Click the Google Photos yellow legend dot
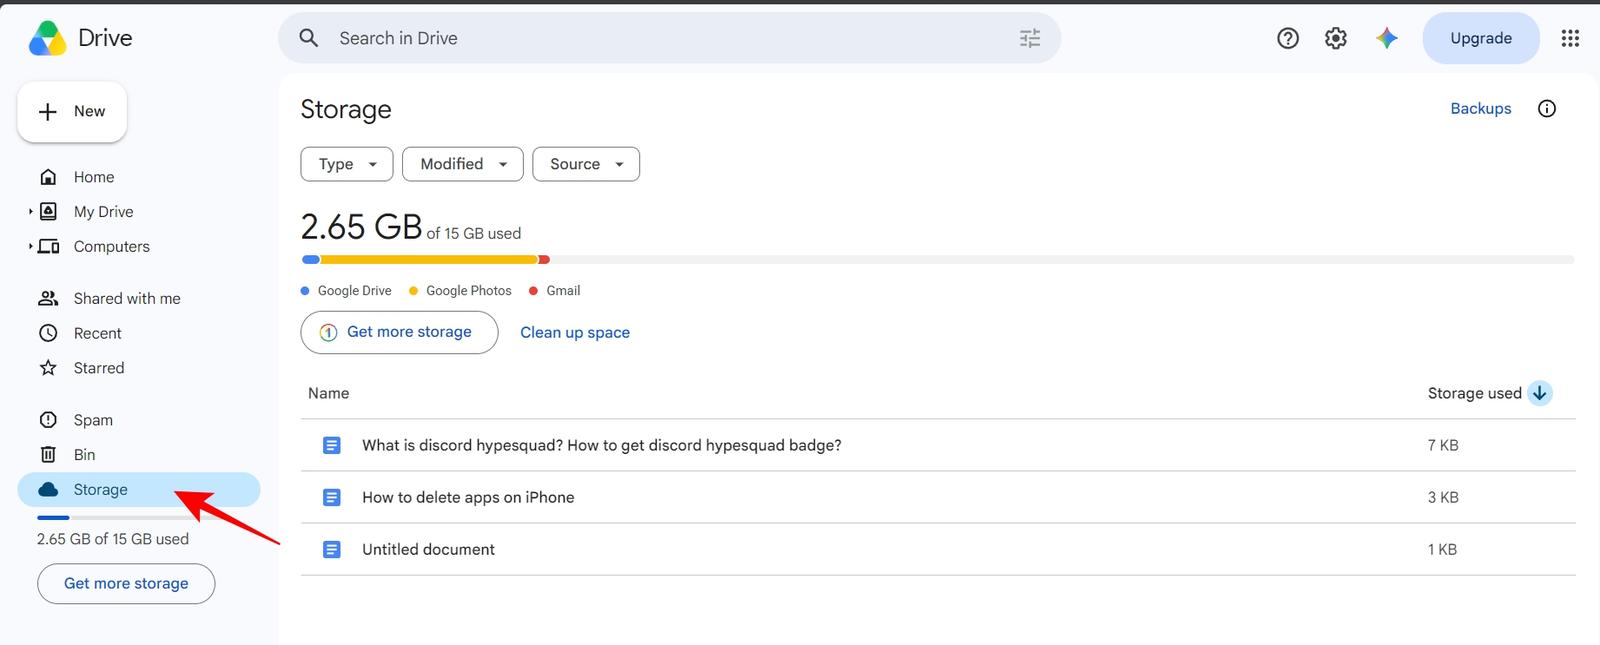Viewport: 1600px width, 645px height. [x=413, y=291]
